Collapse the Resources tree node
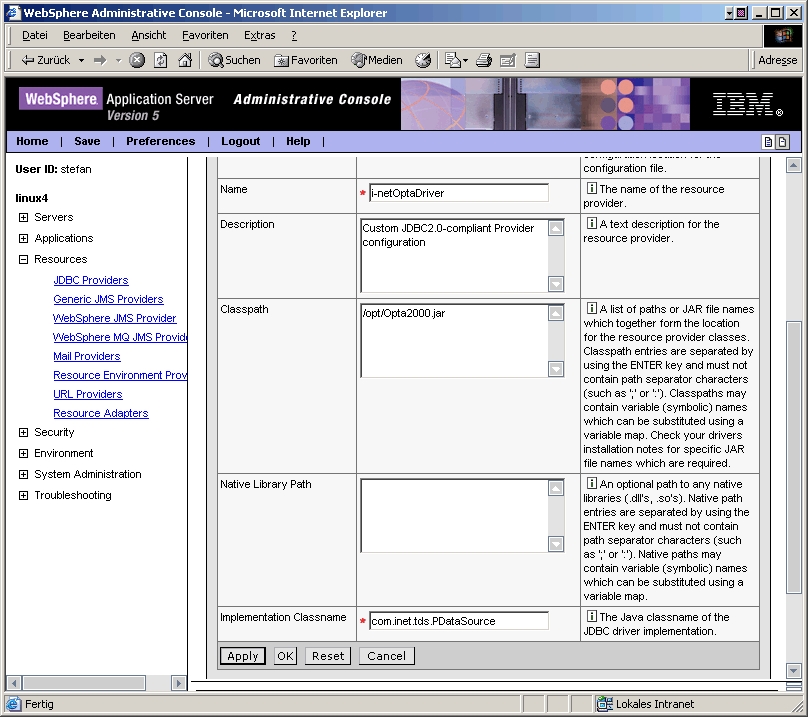This screenshot has height=717, width=808. 23,259
